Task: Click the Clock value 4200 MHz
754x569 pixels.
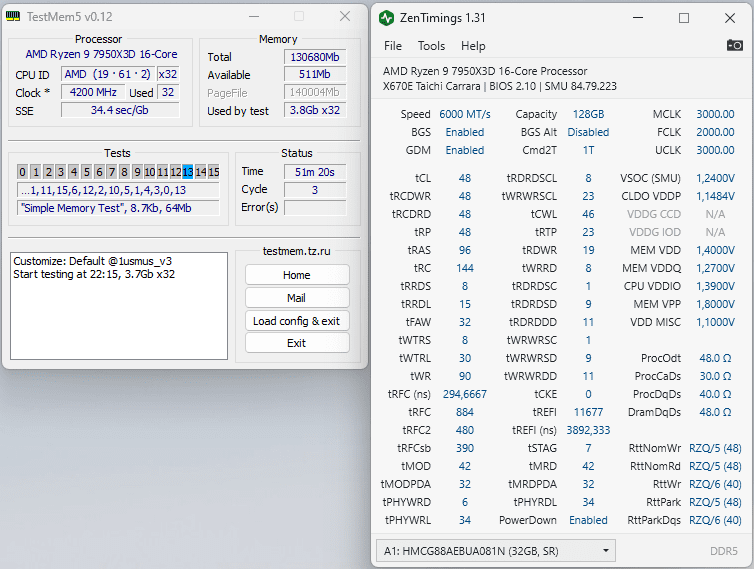Action: click(x=93, y=92)
